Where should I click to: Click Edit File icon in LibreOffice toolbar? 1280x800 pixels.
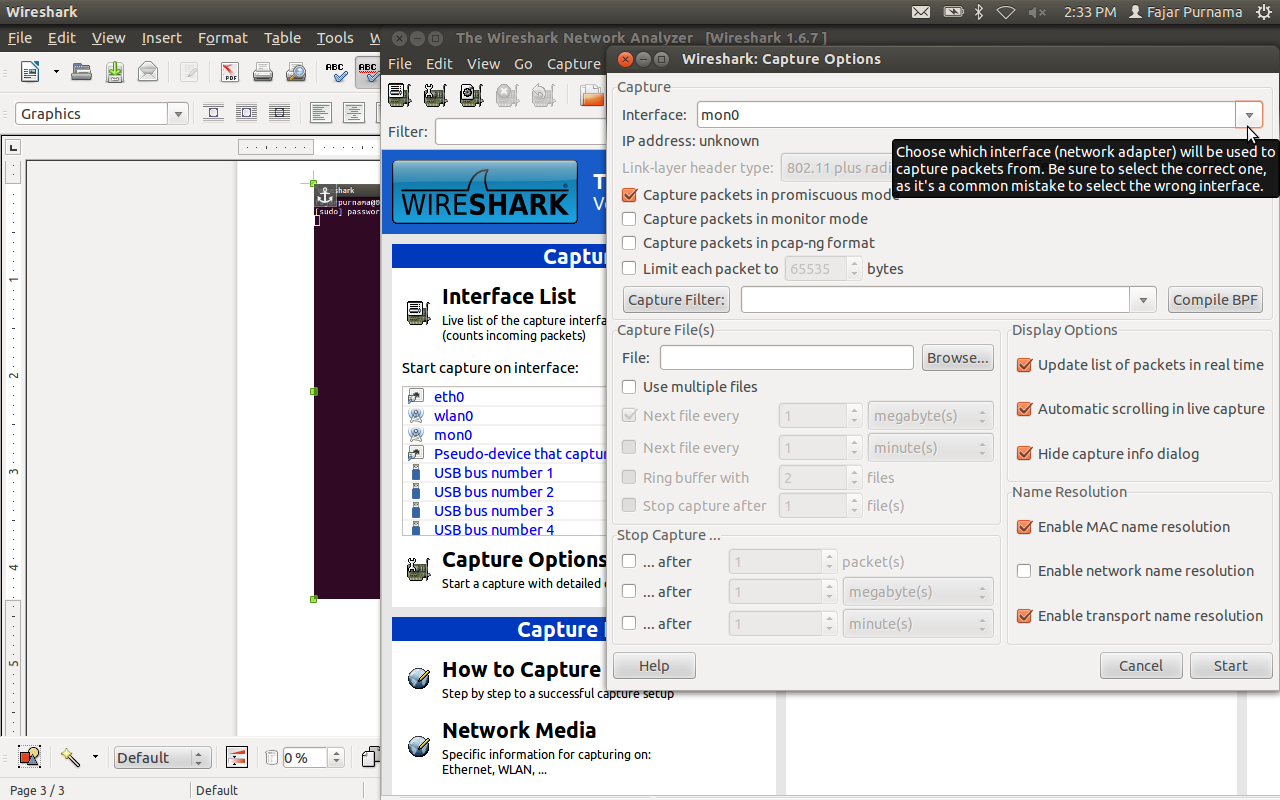[x=189, y=72]
